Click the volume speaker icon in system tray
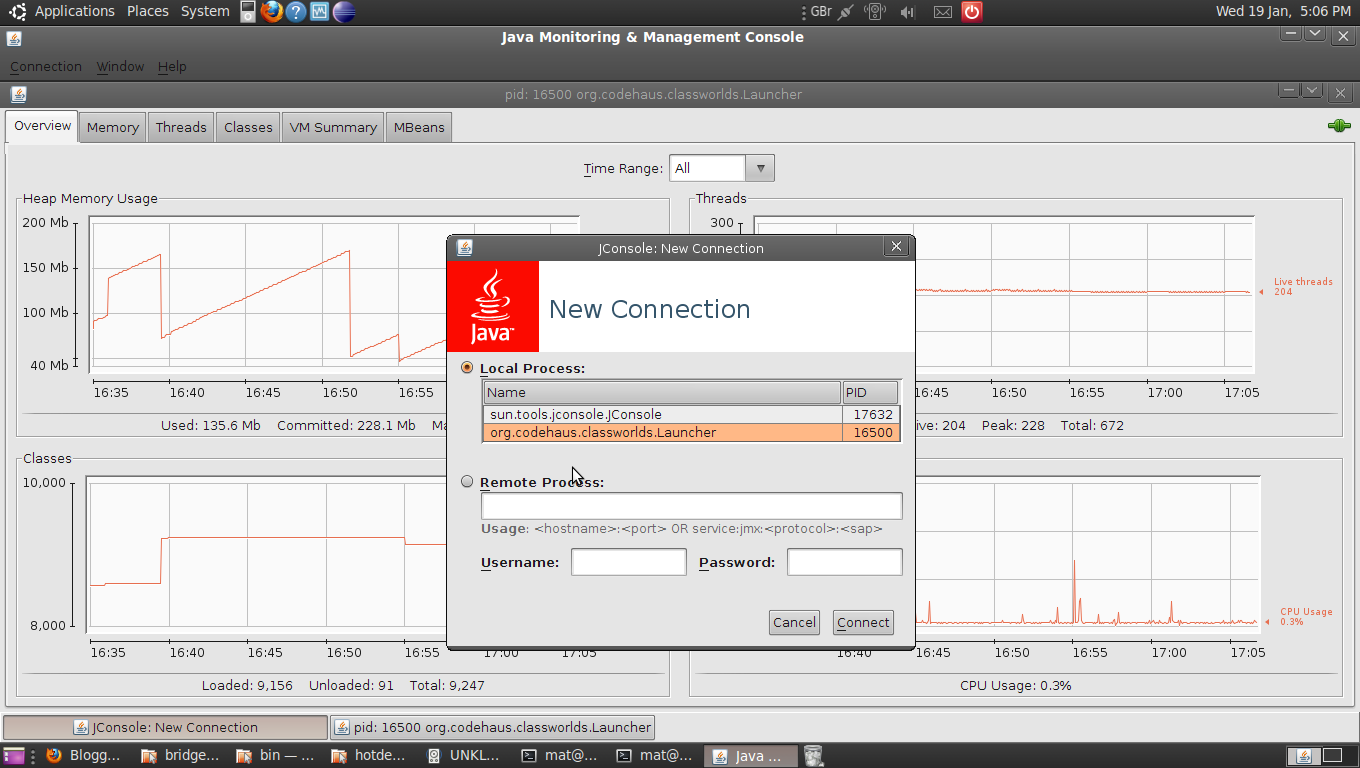 [908, 11]
